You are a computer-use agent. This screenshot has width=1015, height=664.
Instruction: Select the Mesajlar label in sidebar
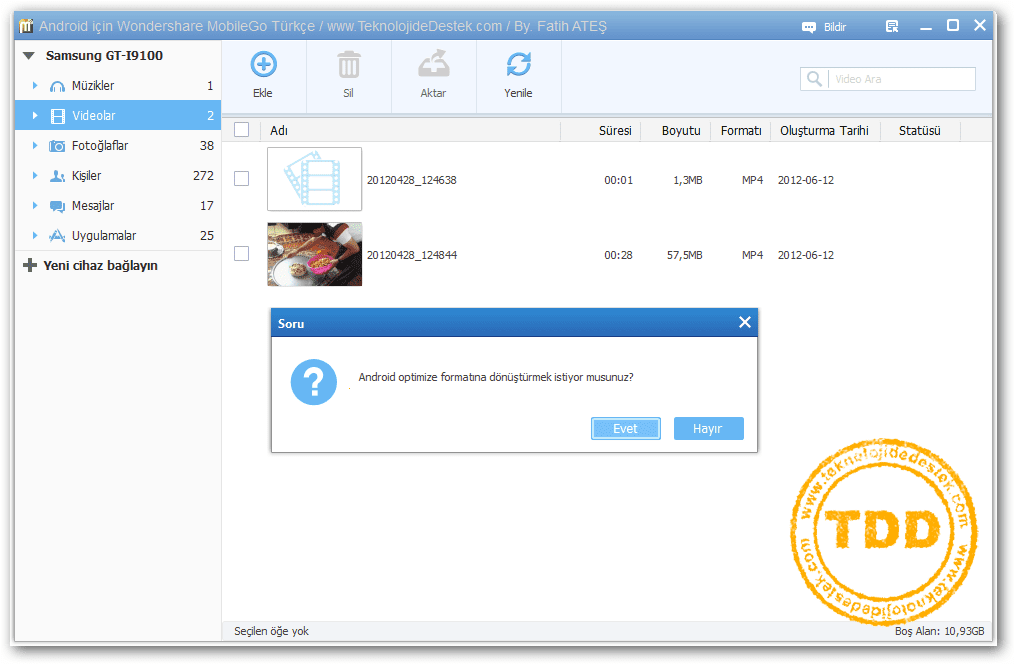tap(93, 205)
